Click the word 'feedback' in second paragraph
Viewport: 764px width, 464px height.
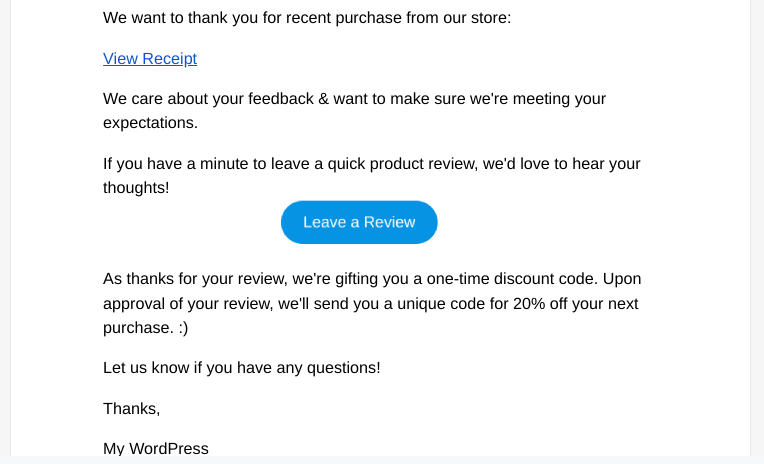pyautogui.click(x=281, y=99)
